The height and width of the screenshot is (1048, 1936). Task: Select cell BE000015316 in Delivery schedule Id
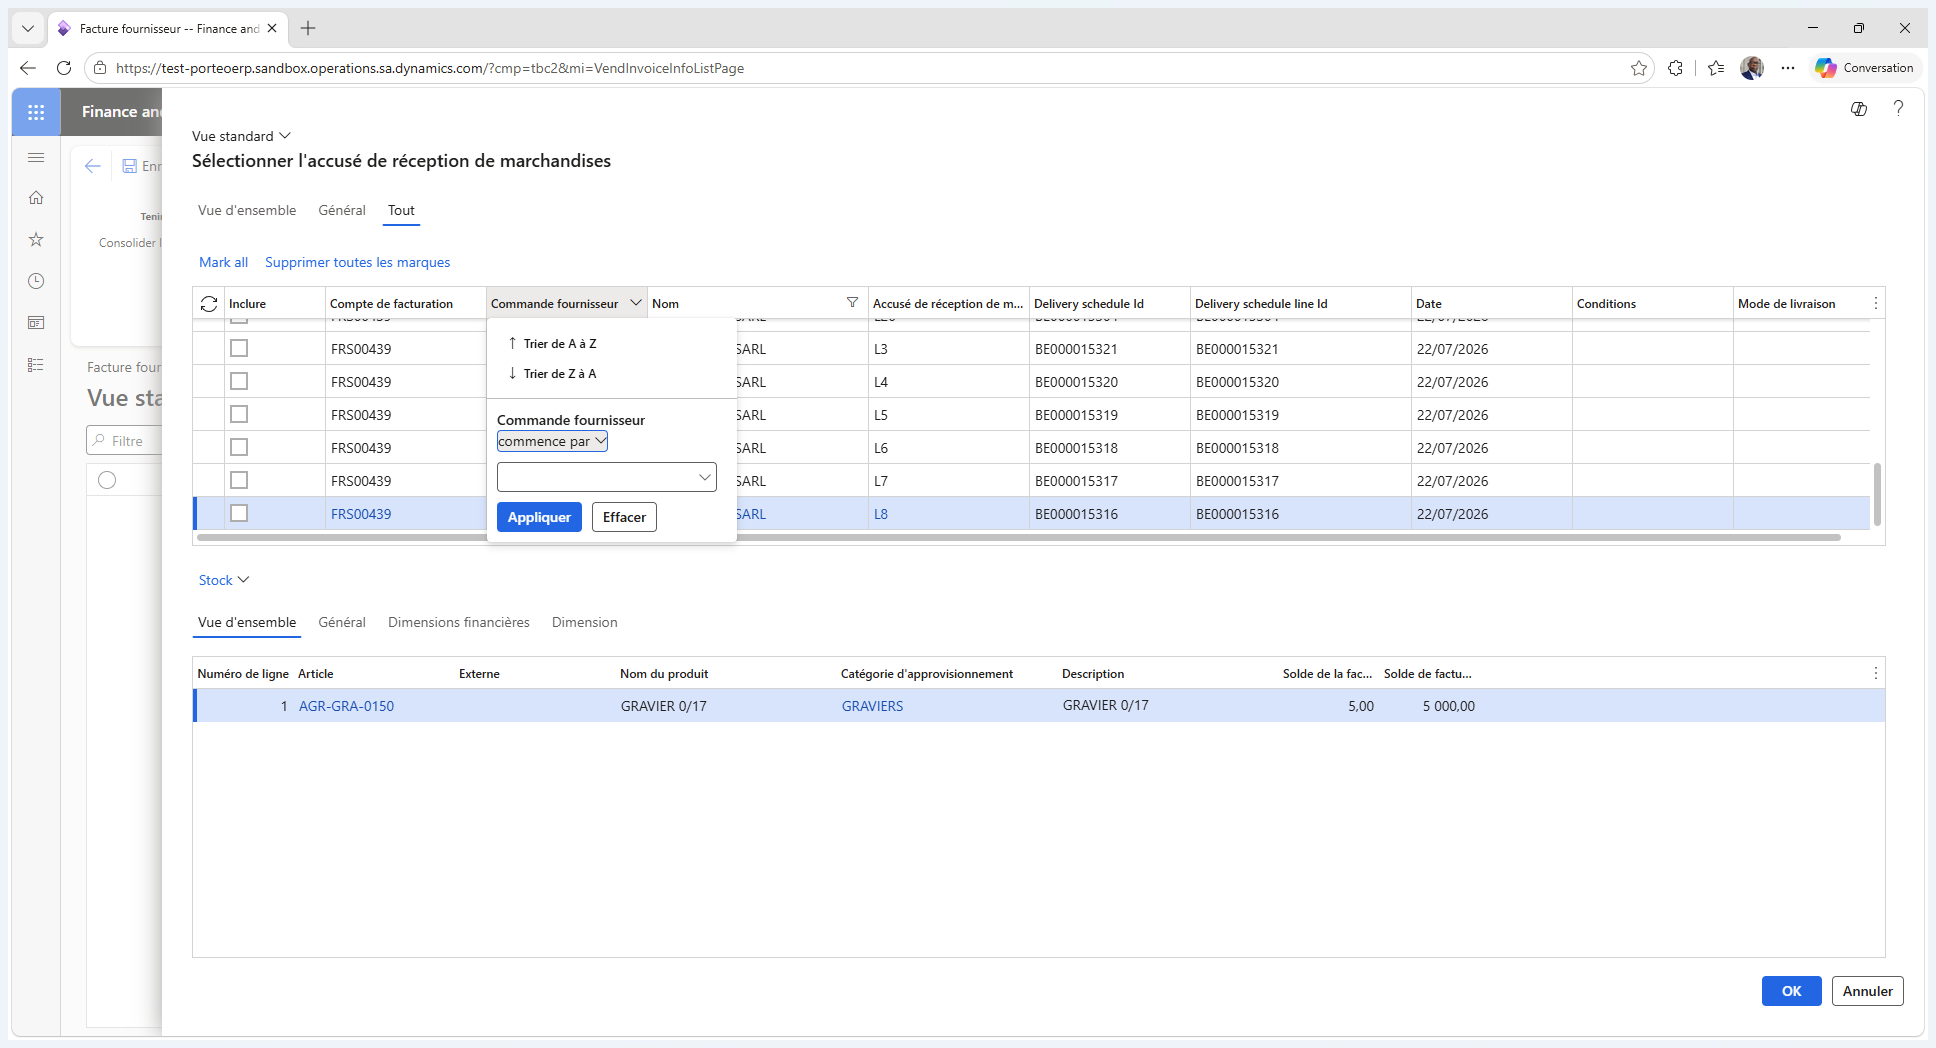pos(1109,514)
